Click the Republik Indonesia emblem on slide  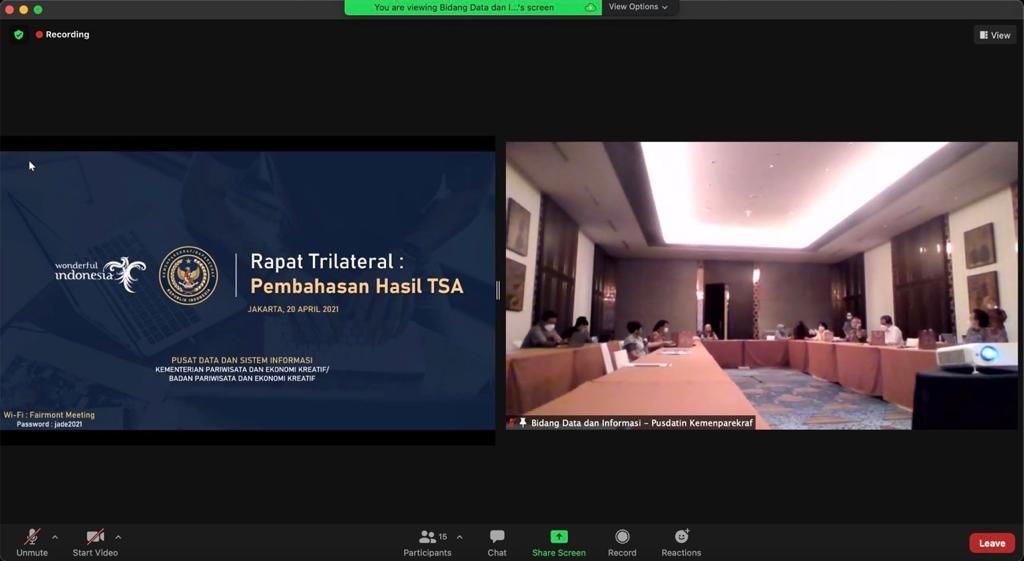pyautogui.click(x=189, y=276)
